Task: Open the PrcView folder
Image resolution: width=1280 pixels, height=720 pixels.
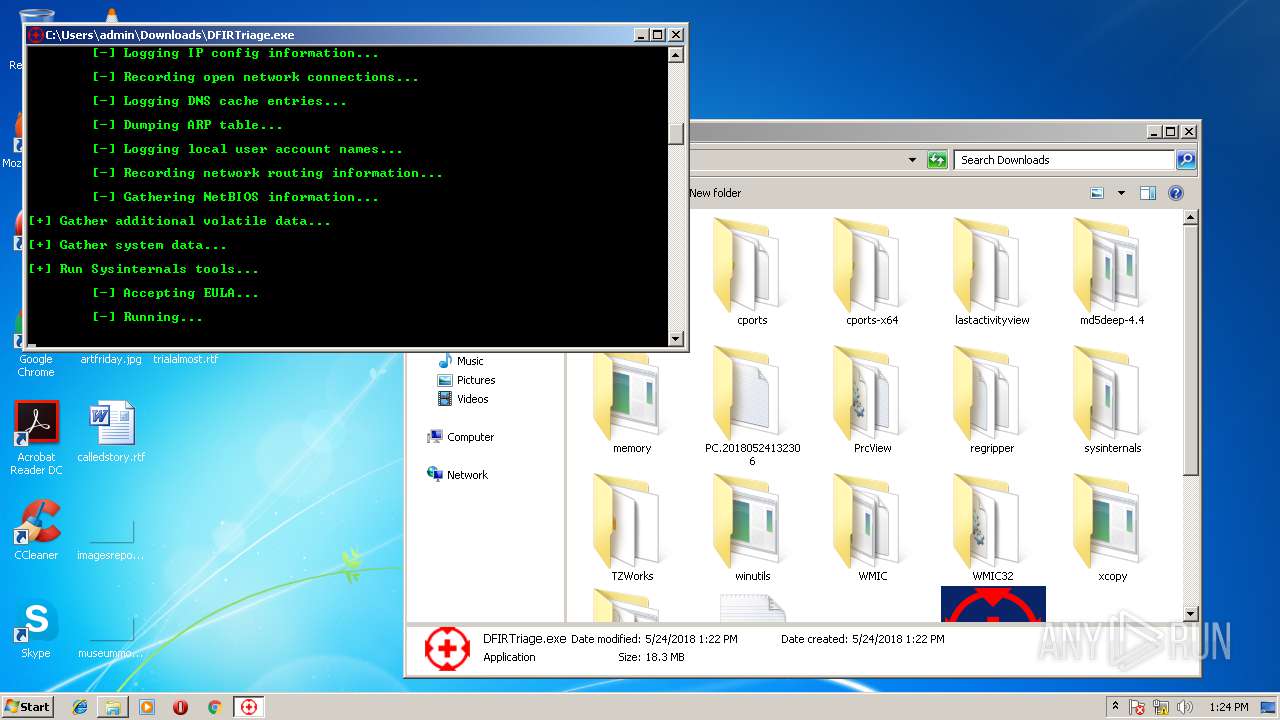Action: point(872,400)
